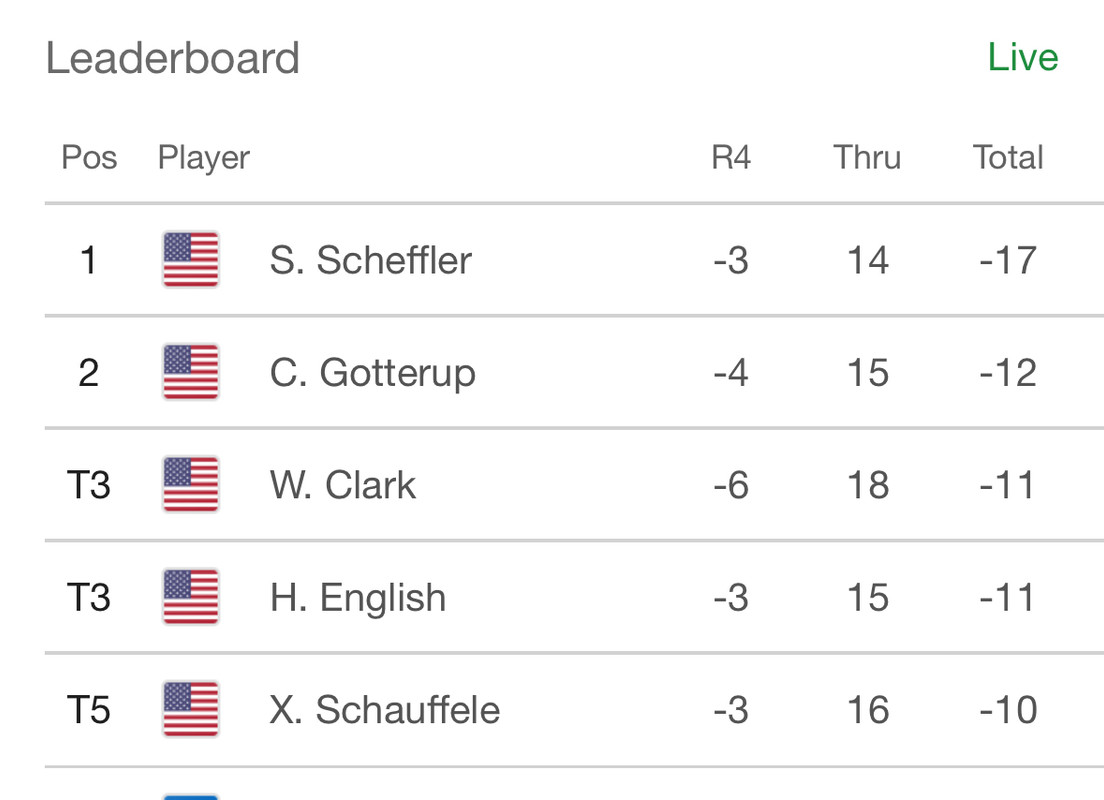Click the US flag beside X. Schauffele
The height and width of the screenshot is (800, 1104).
tap(190, 710)
